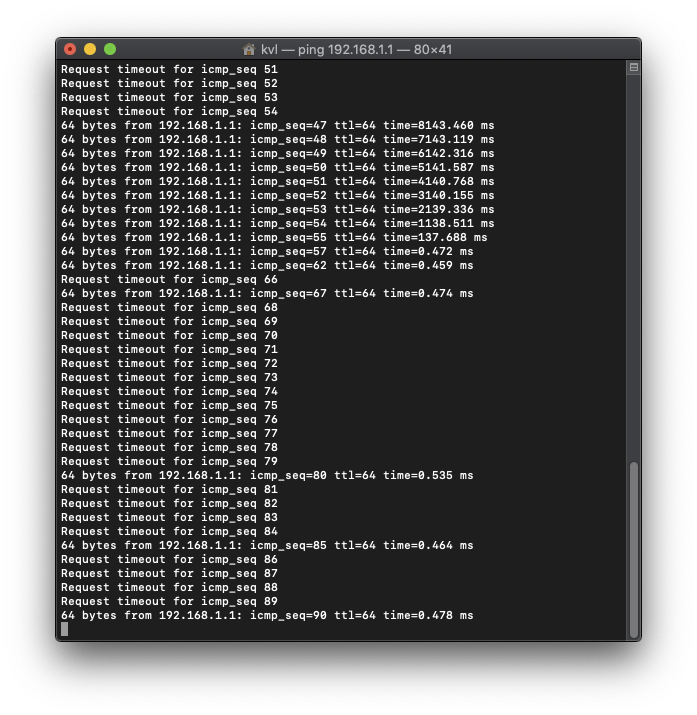Screen dimensions: 697x715
Task: Click 'icmp_seq=67' in the reply line
Action: pos(288,293)
